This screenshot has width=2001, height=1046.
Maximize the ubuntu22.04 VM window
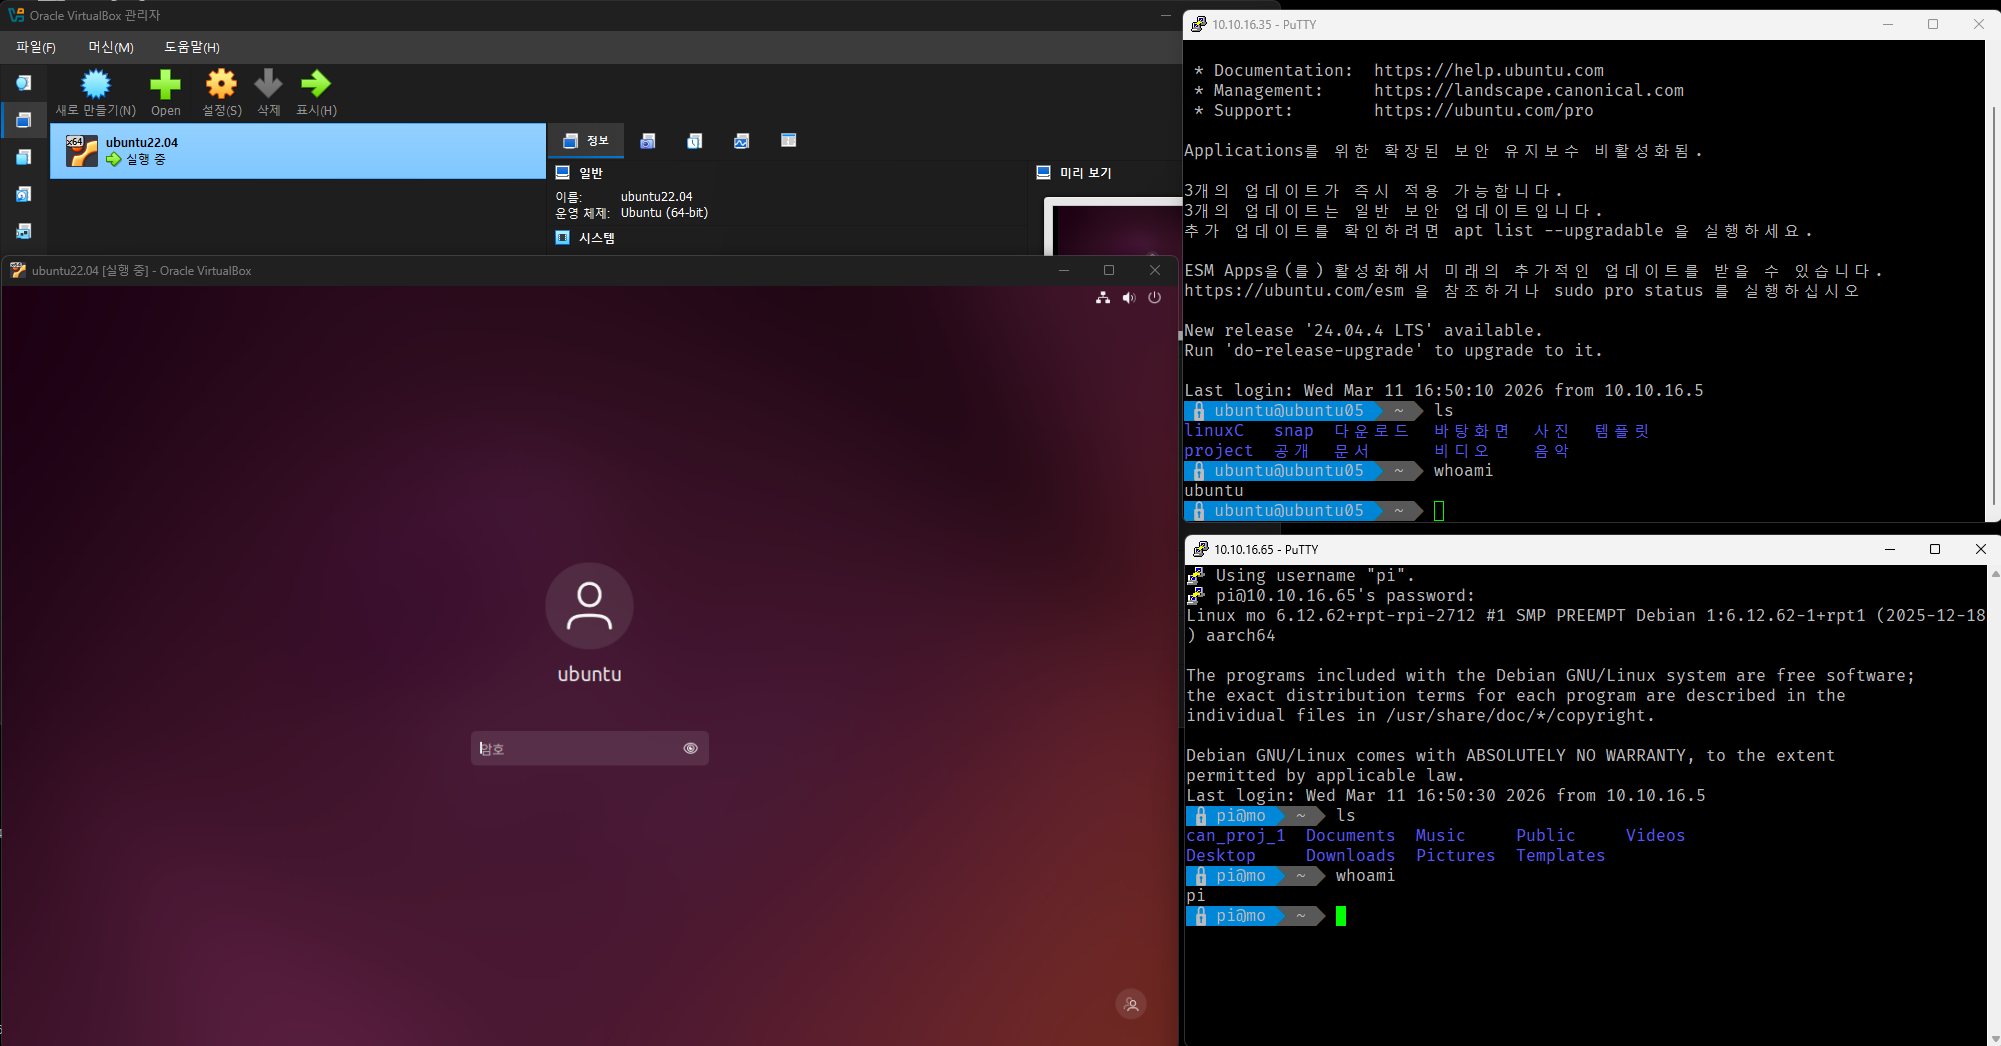click(1108, 270)
